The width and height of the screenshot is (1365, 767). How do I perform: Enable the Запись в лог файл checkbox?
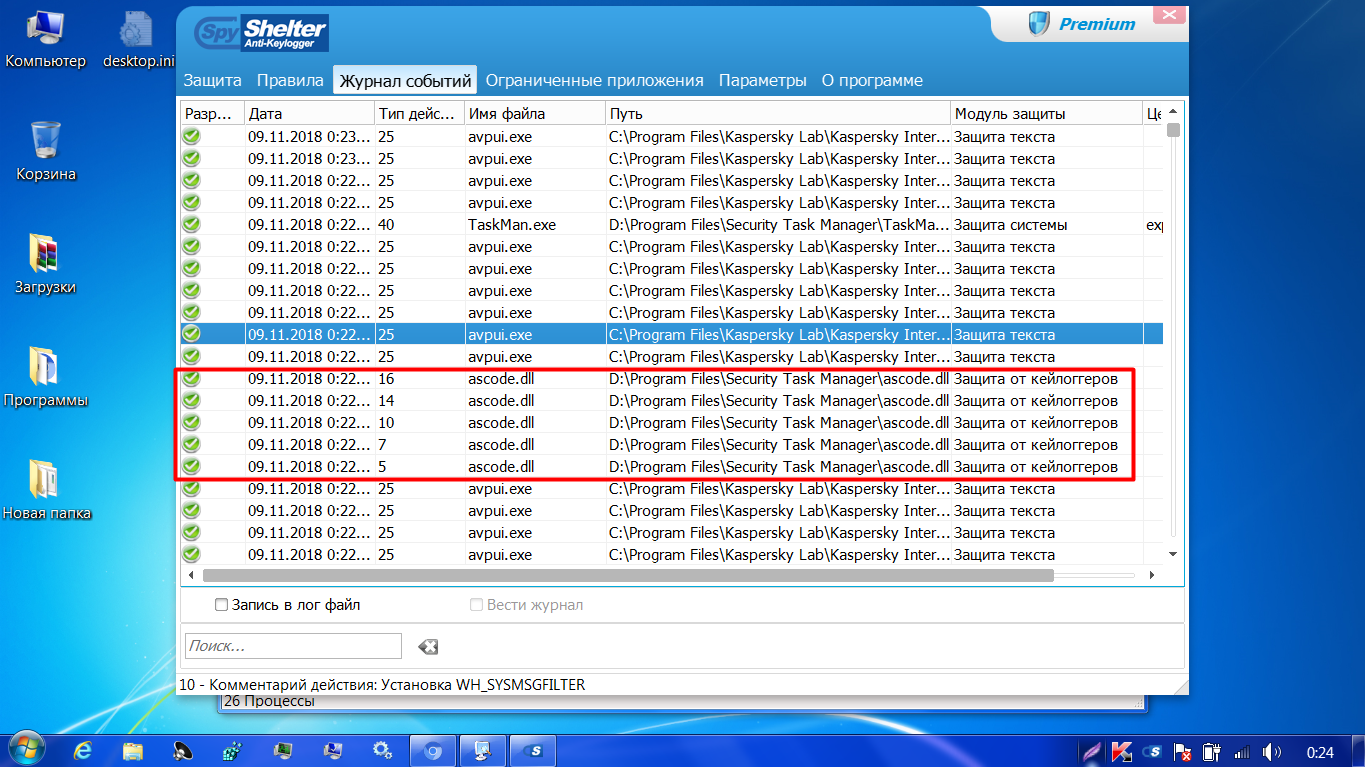[221, 605]
